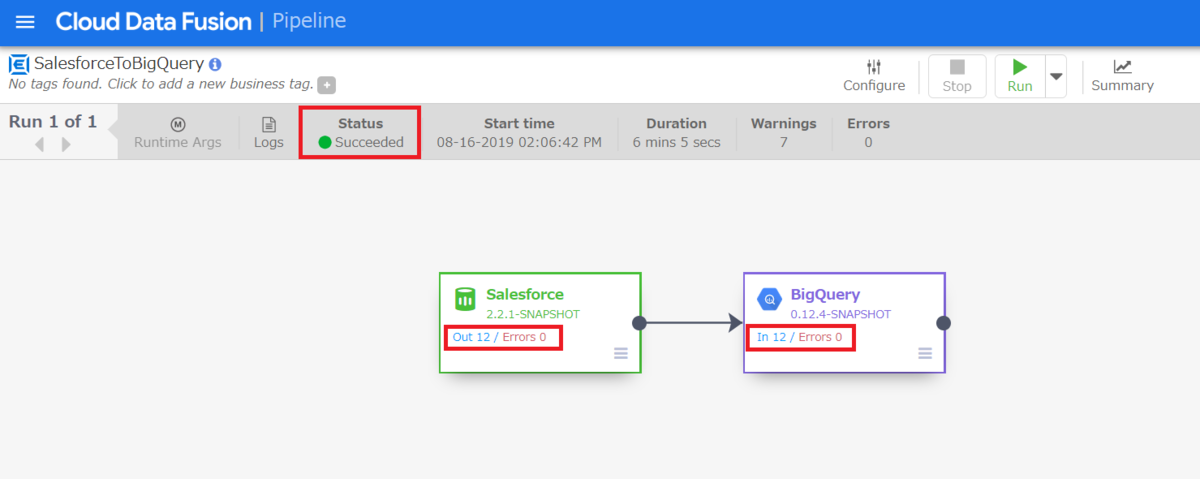Screen dimensions: 1200x479
Task: Click the BigQuery node output endpoint
Action: click(x=943, y=323)
